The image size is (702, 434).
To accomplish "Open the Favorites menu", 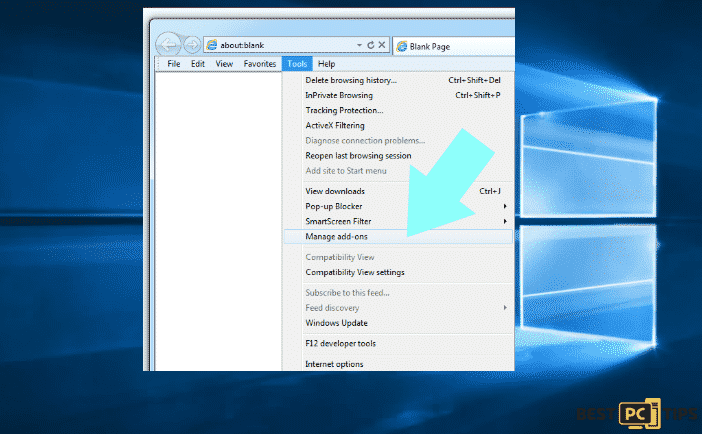I will point(260,64).
